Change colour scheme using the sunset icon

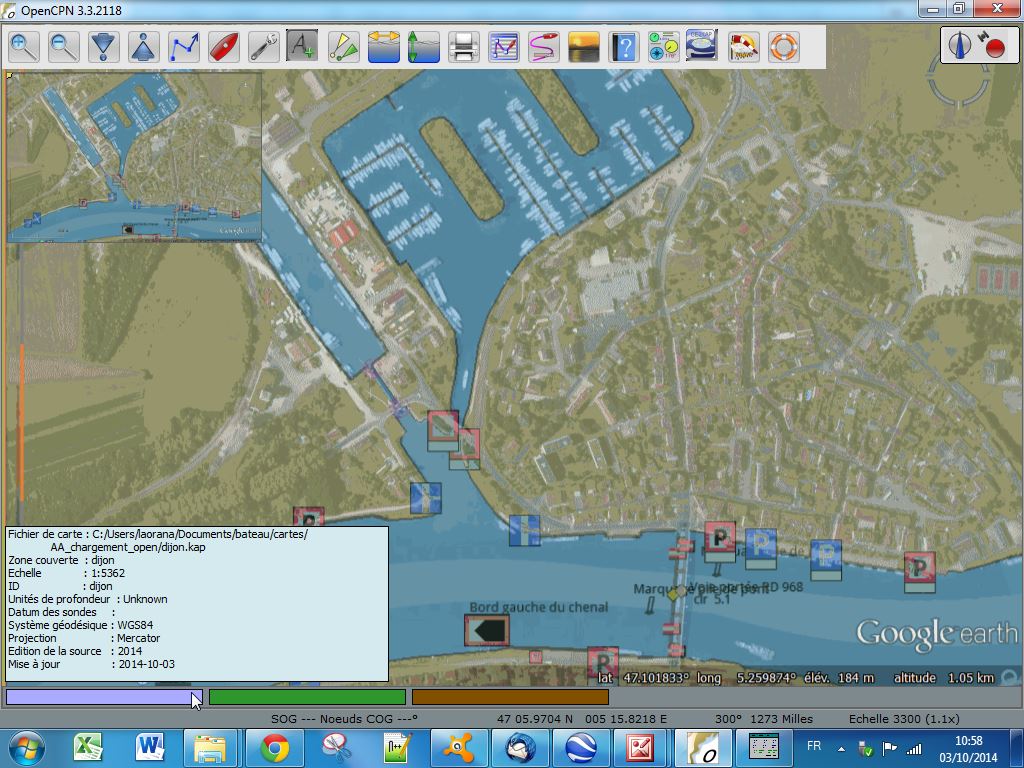tap(584, 47)
